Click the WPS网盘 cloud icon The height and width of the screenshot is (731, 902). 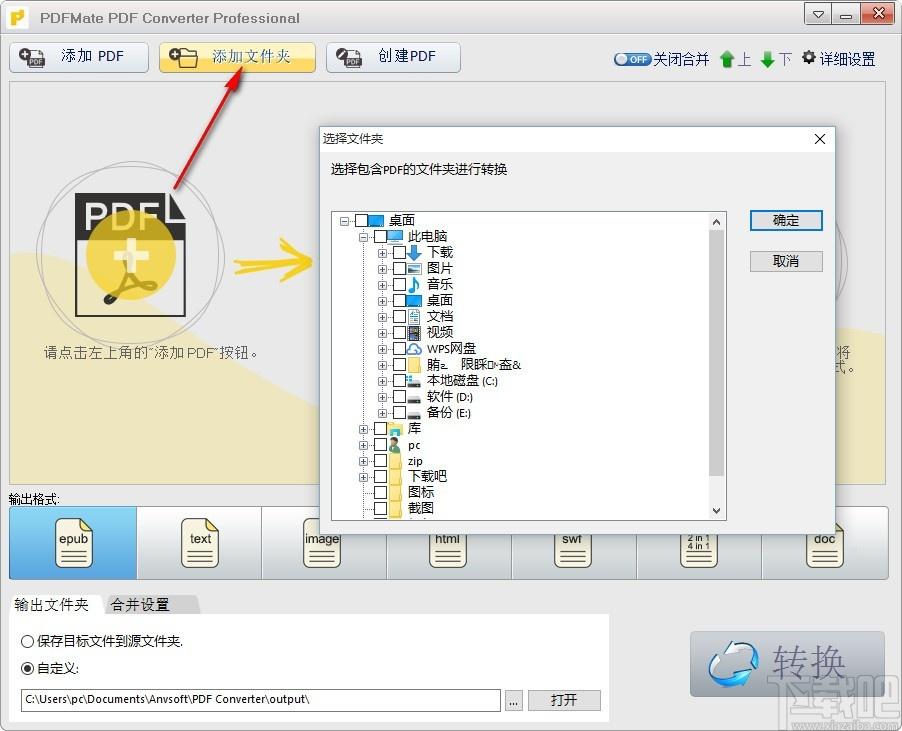point(414,349)
